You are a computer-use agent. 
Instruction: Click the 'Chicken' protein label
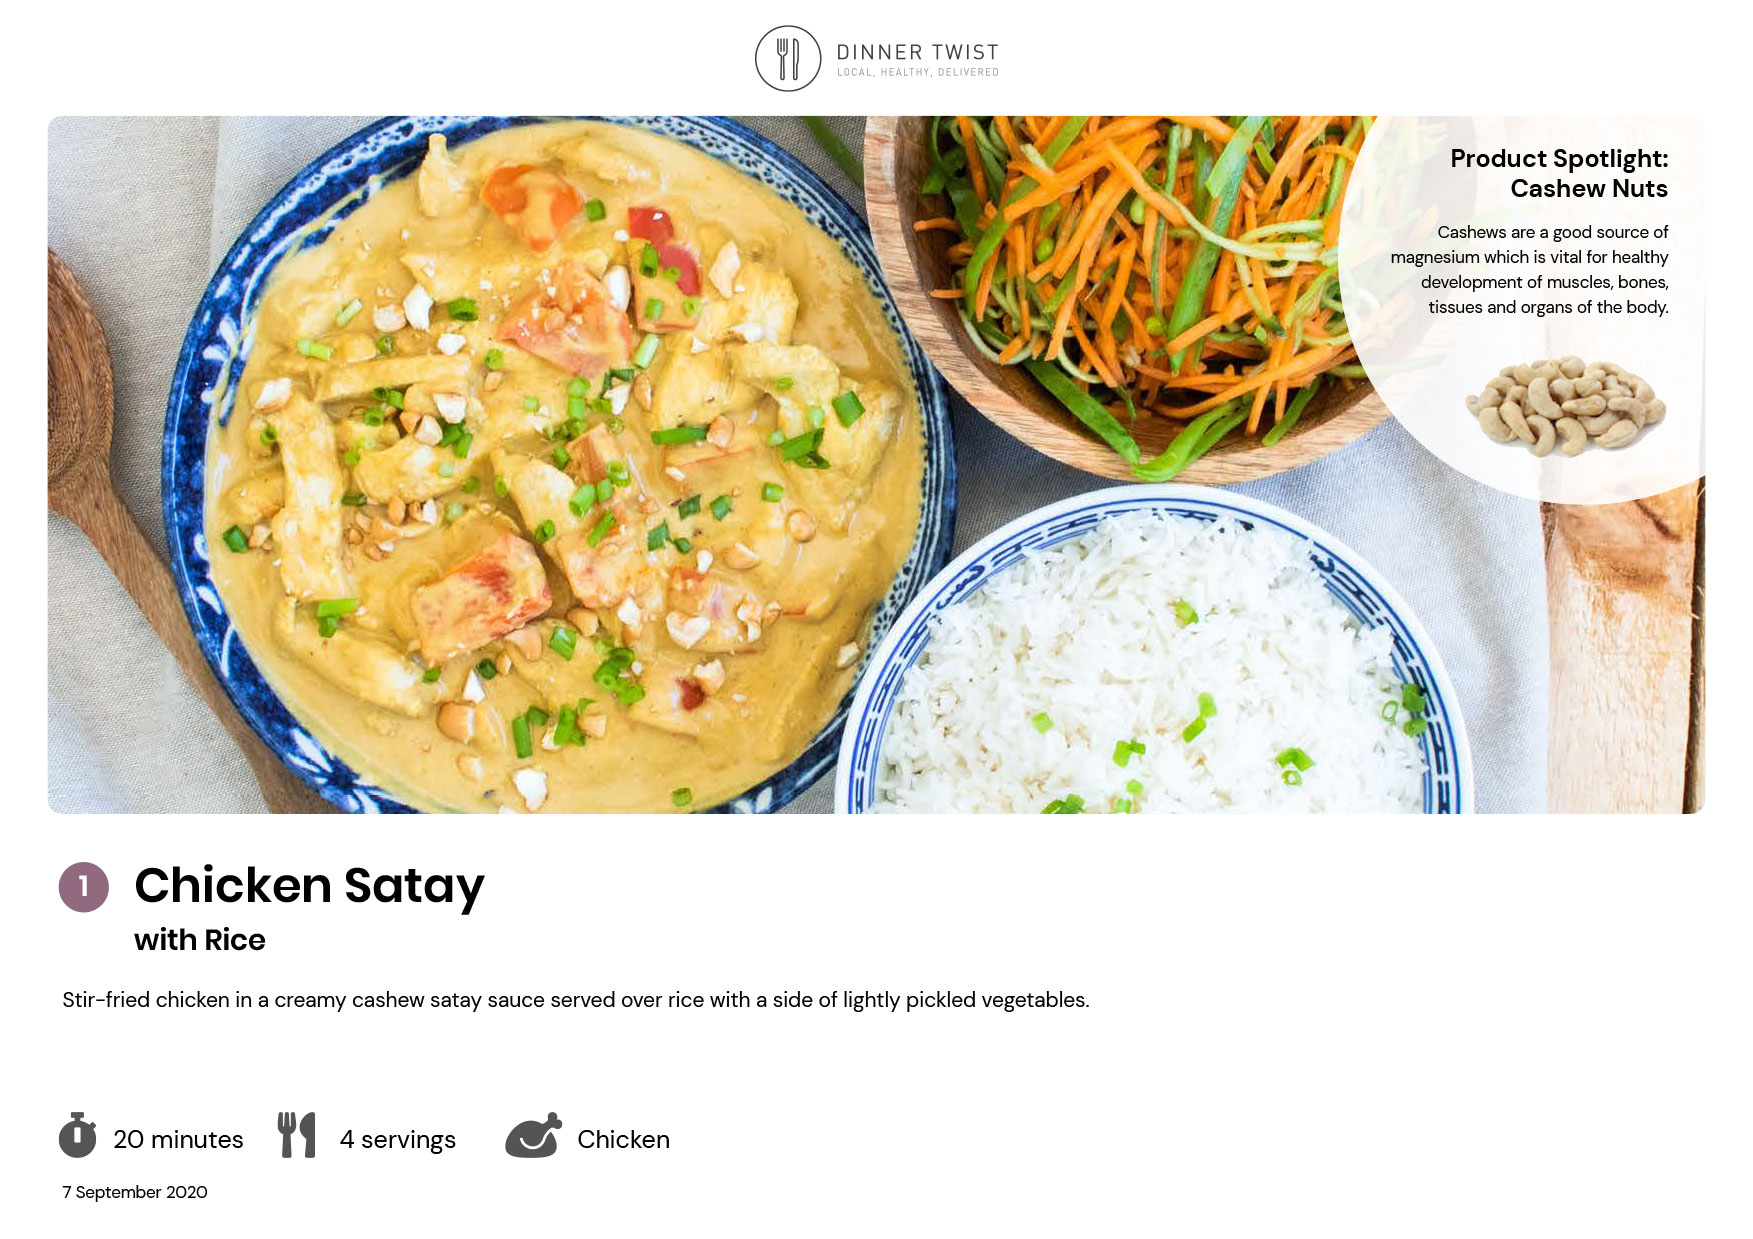[623, 1139]
